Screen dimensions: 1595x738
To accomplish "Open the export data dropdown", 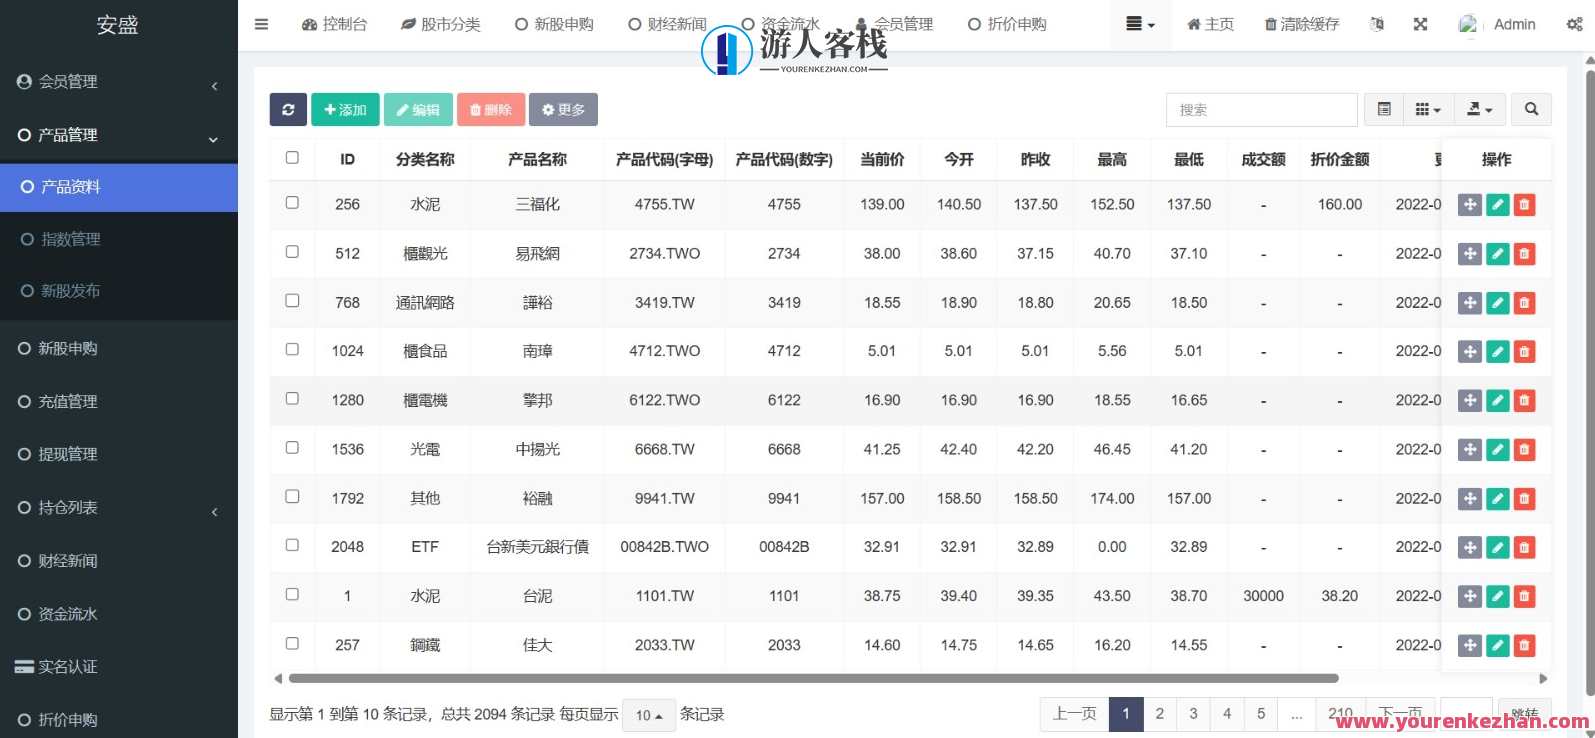I will 1479,110.
